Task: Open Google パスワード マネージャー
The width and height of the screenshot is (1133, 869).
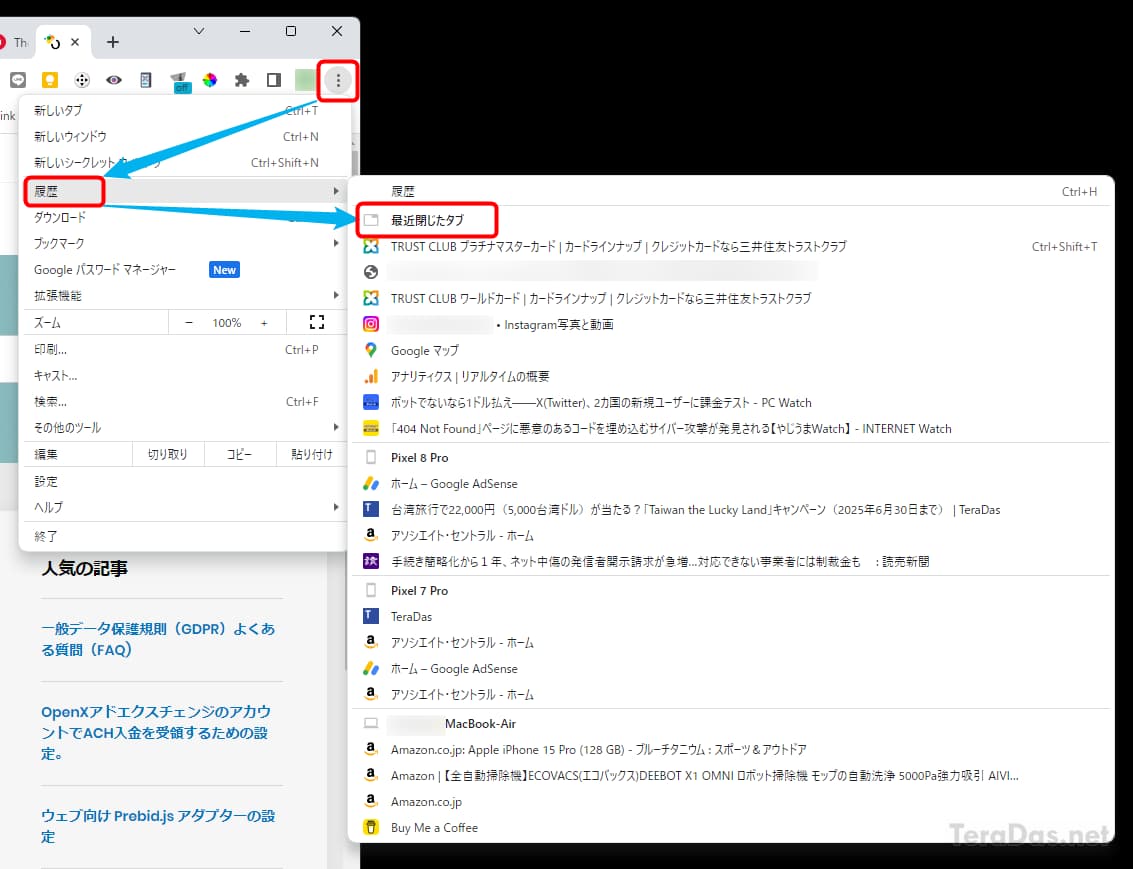Action: tap(184, 269)
